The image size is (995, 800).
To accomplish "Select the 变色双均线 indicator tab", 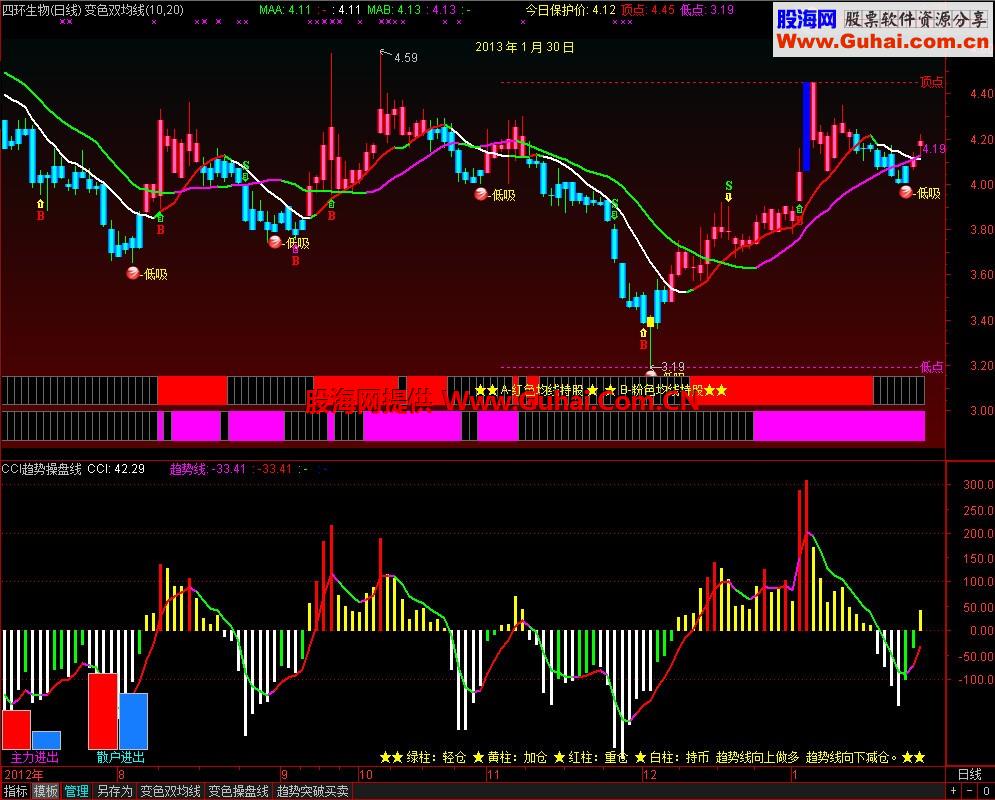I will pos(170,791).
